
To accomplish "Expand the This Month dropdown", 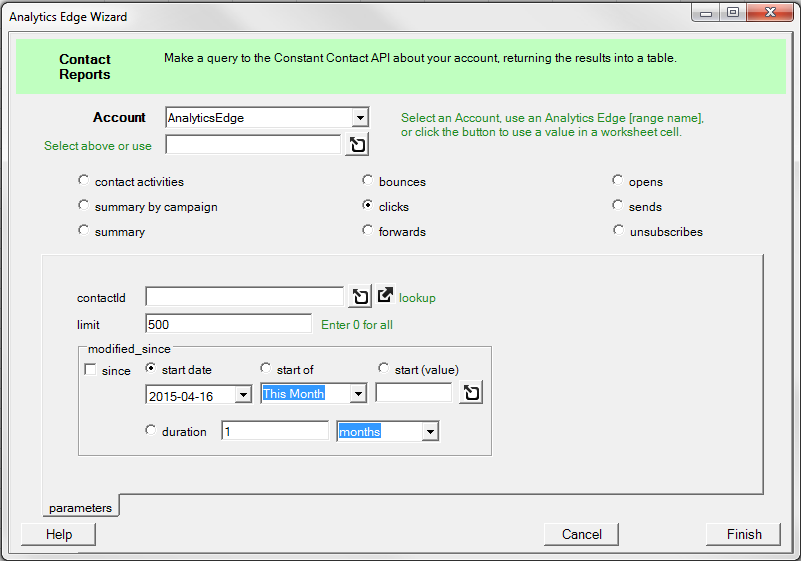I will point(358,394).
